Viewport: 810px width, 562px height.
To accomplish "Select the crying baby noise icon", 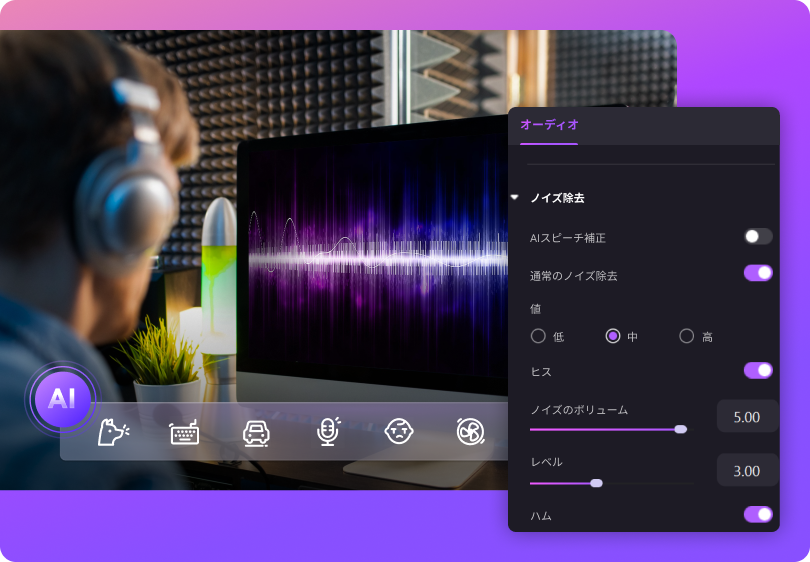I will tap(399, 431).
